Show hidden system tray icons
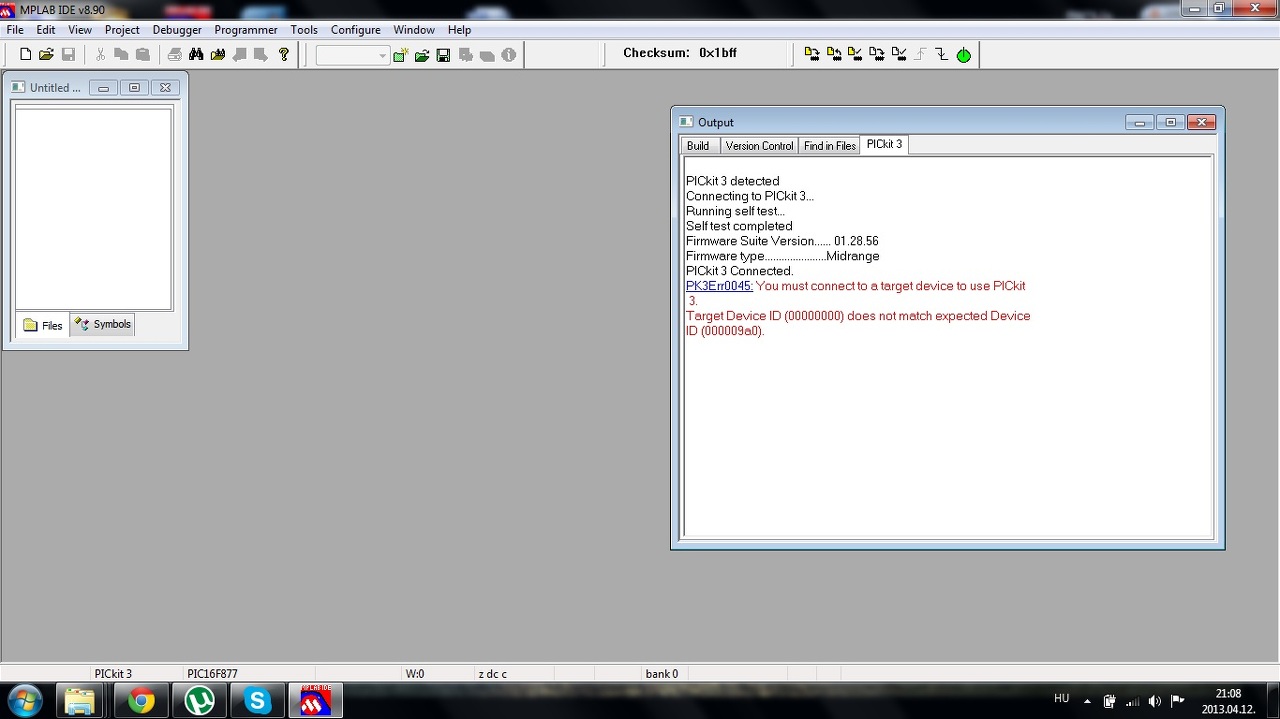The width and height of the screenshot is (1280, 719). [1087, 701]
